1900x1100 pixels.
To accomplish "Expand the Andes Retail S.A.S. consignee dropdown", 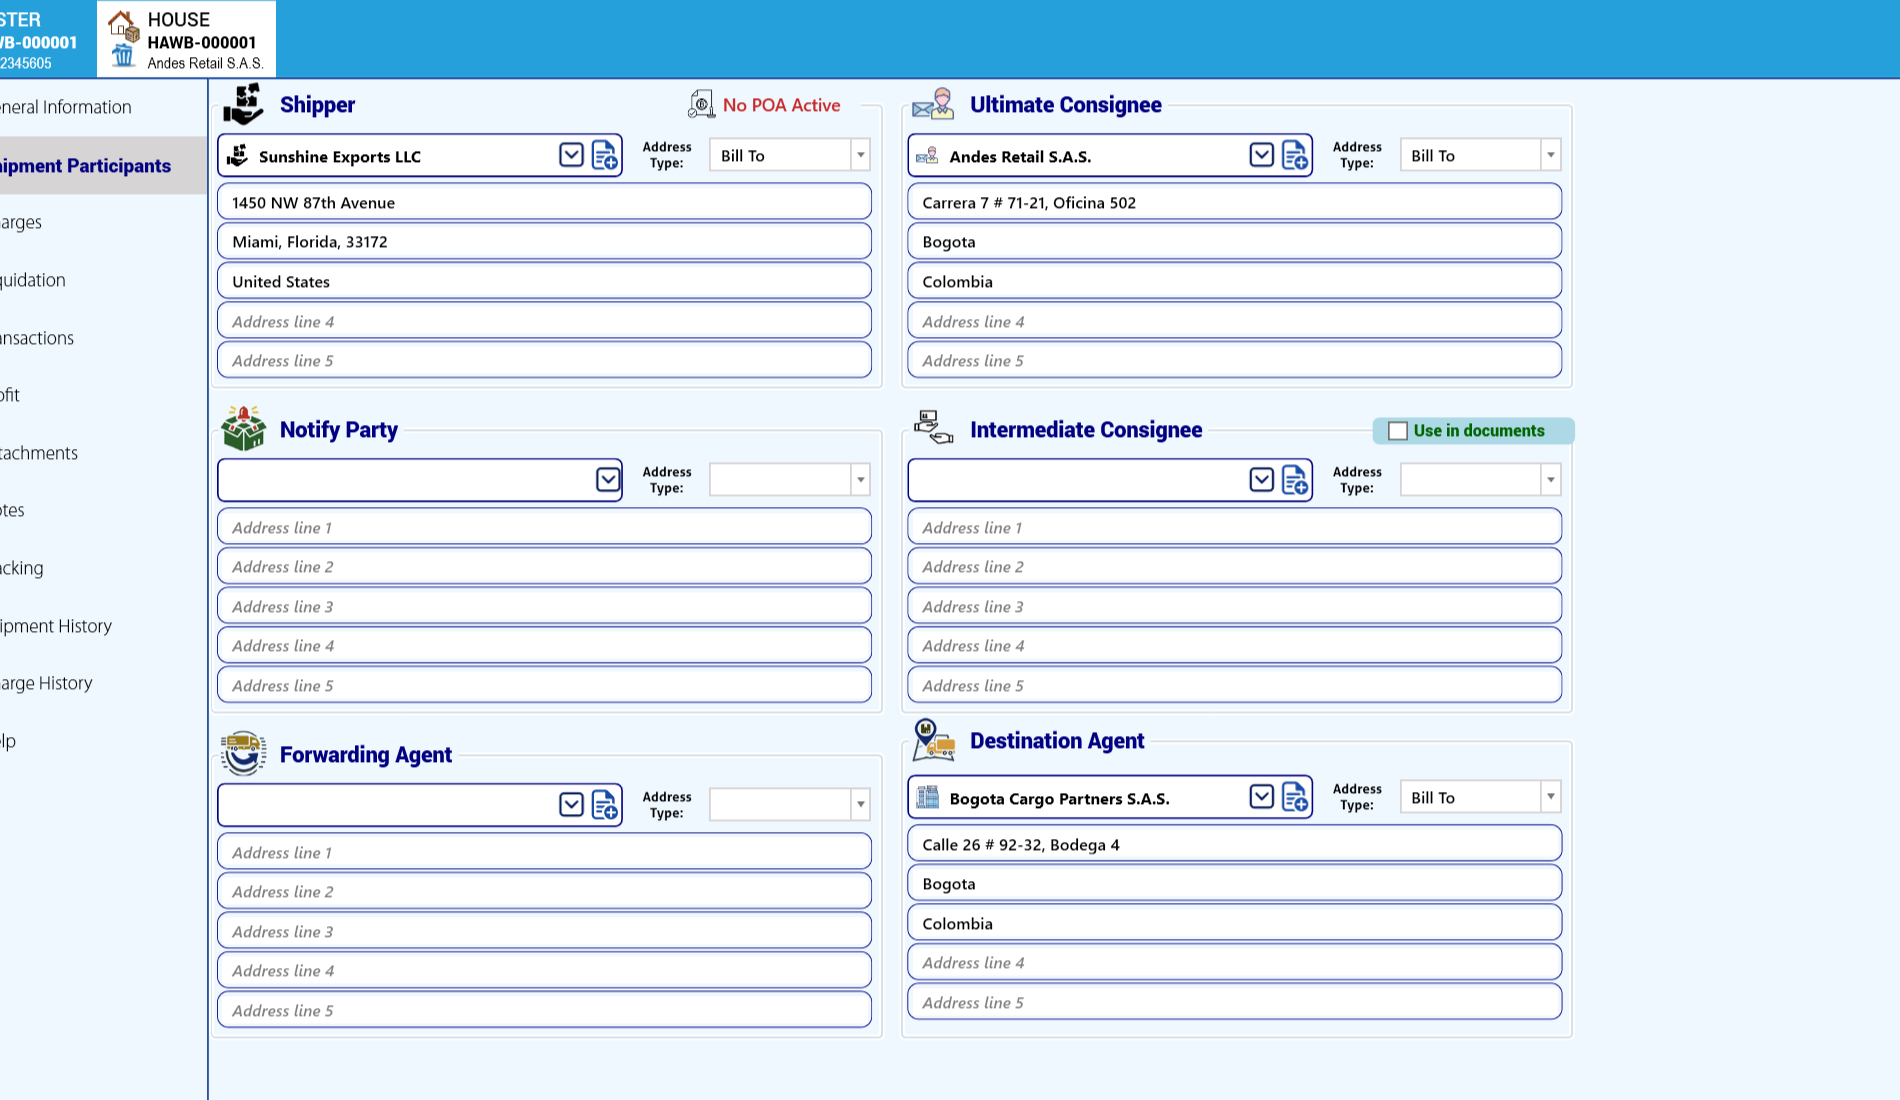I will click(1261, 155).
